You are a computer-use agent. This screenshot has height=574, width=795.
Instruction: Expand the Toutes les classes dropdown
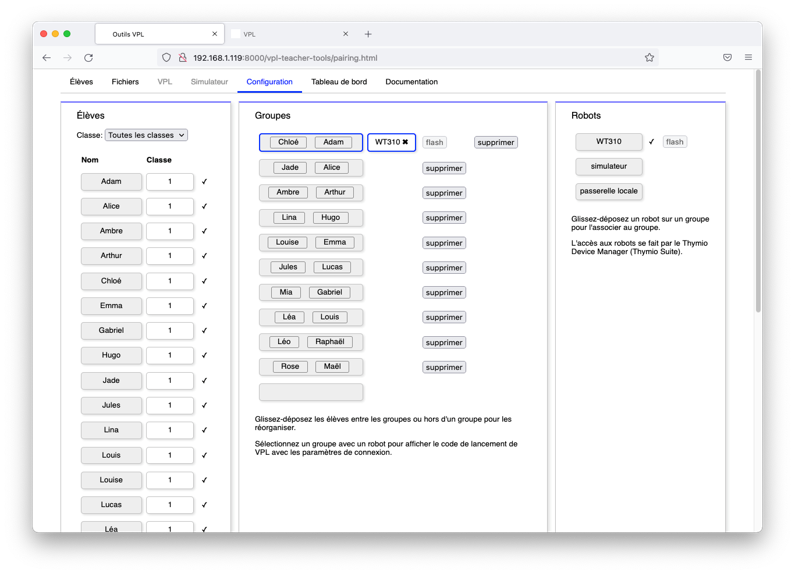pos(146,135)
